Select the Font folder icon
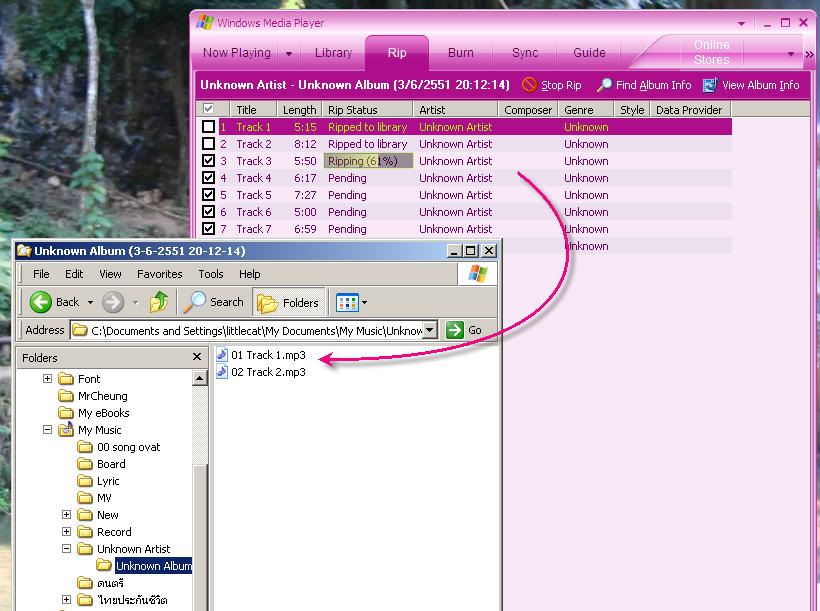The width and height of the screenshot is (820, 611). coord(66,378)
